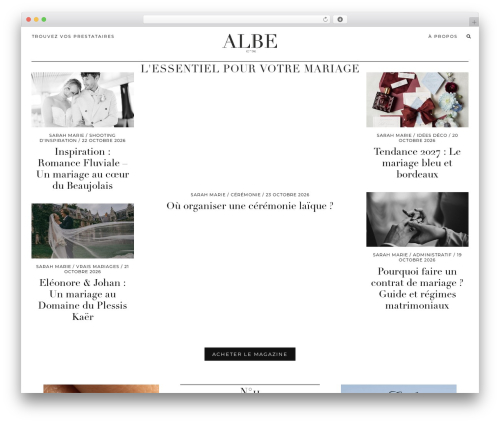
Task: Open Eléonore & Johan veil photo thumbnail
Action: click(83, 231)
